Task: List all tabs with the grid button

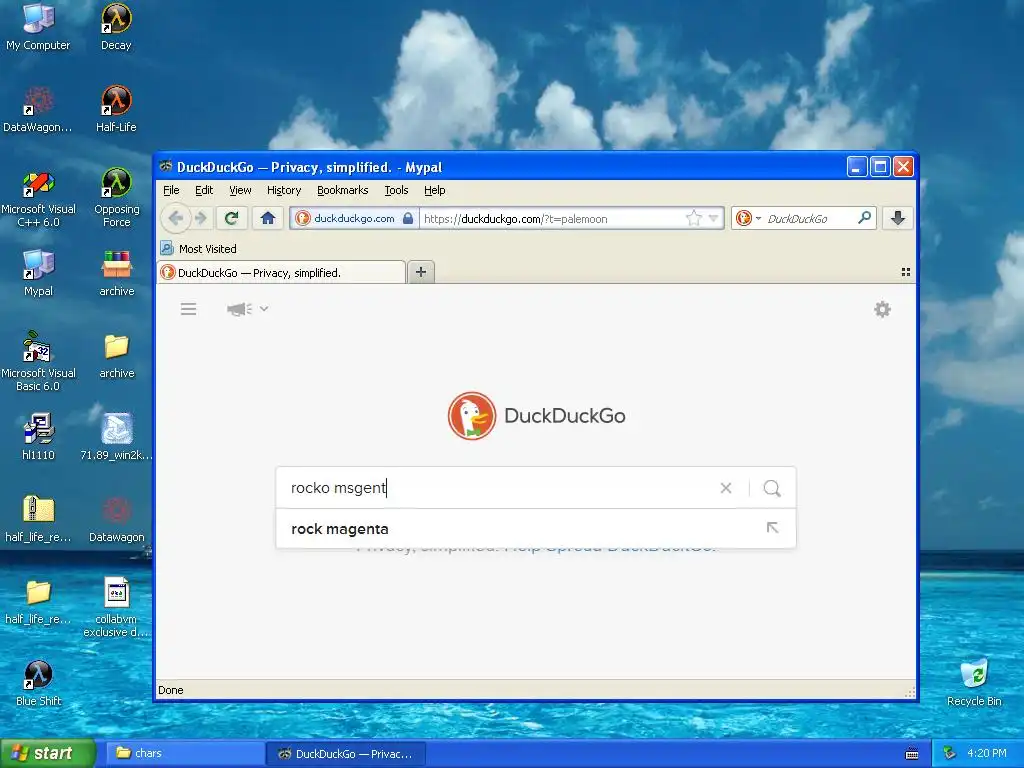Action: coord(906,272)
